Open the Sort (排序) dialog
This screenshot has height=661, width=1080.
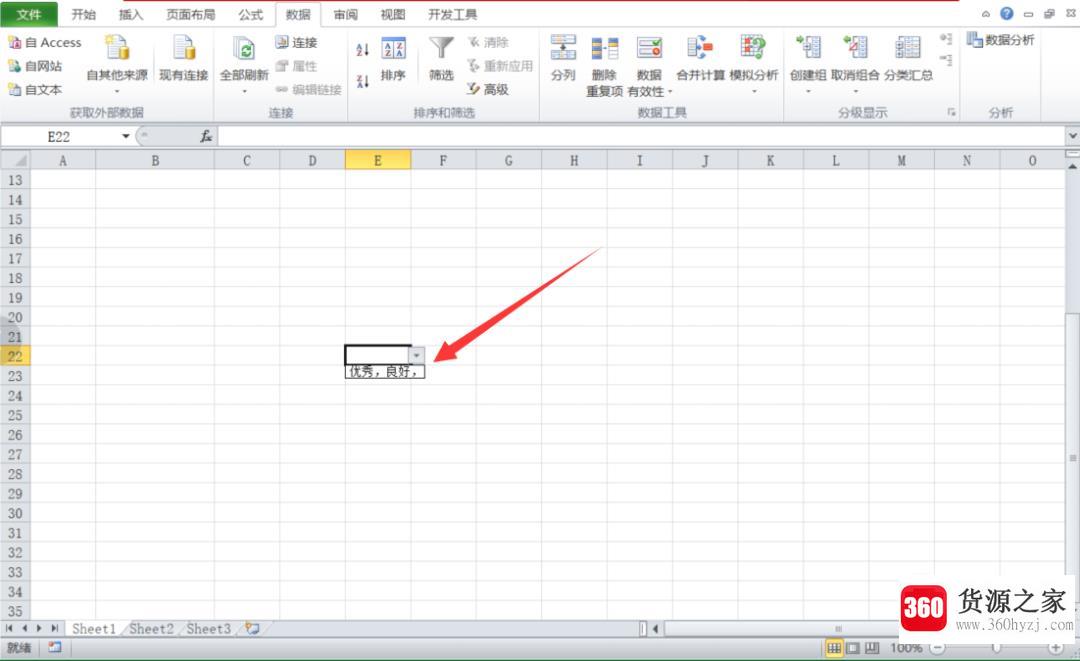point(393,59)
